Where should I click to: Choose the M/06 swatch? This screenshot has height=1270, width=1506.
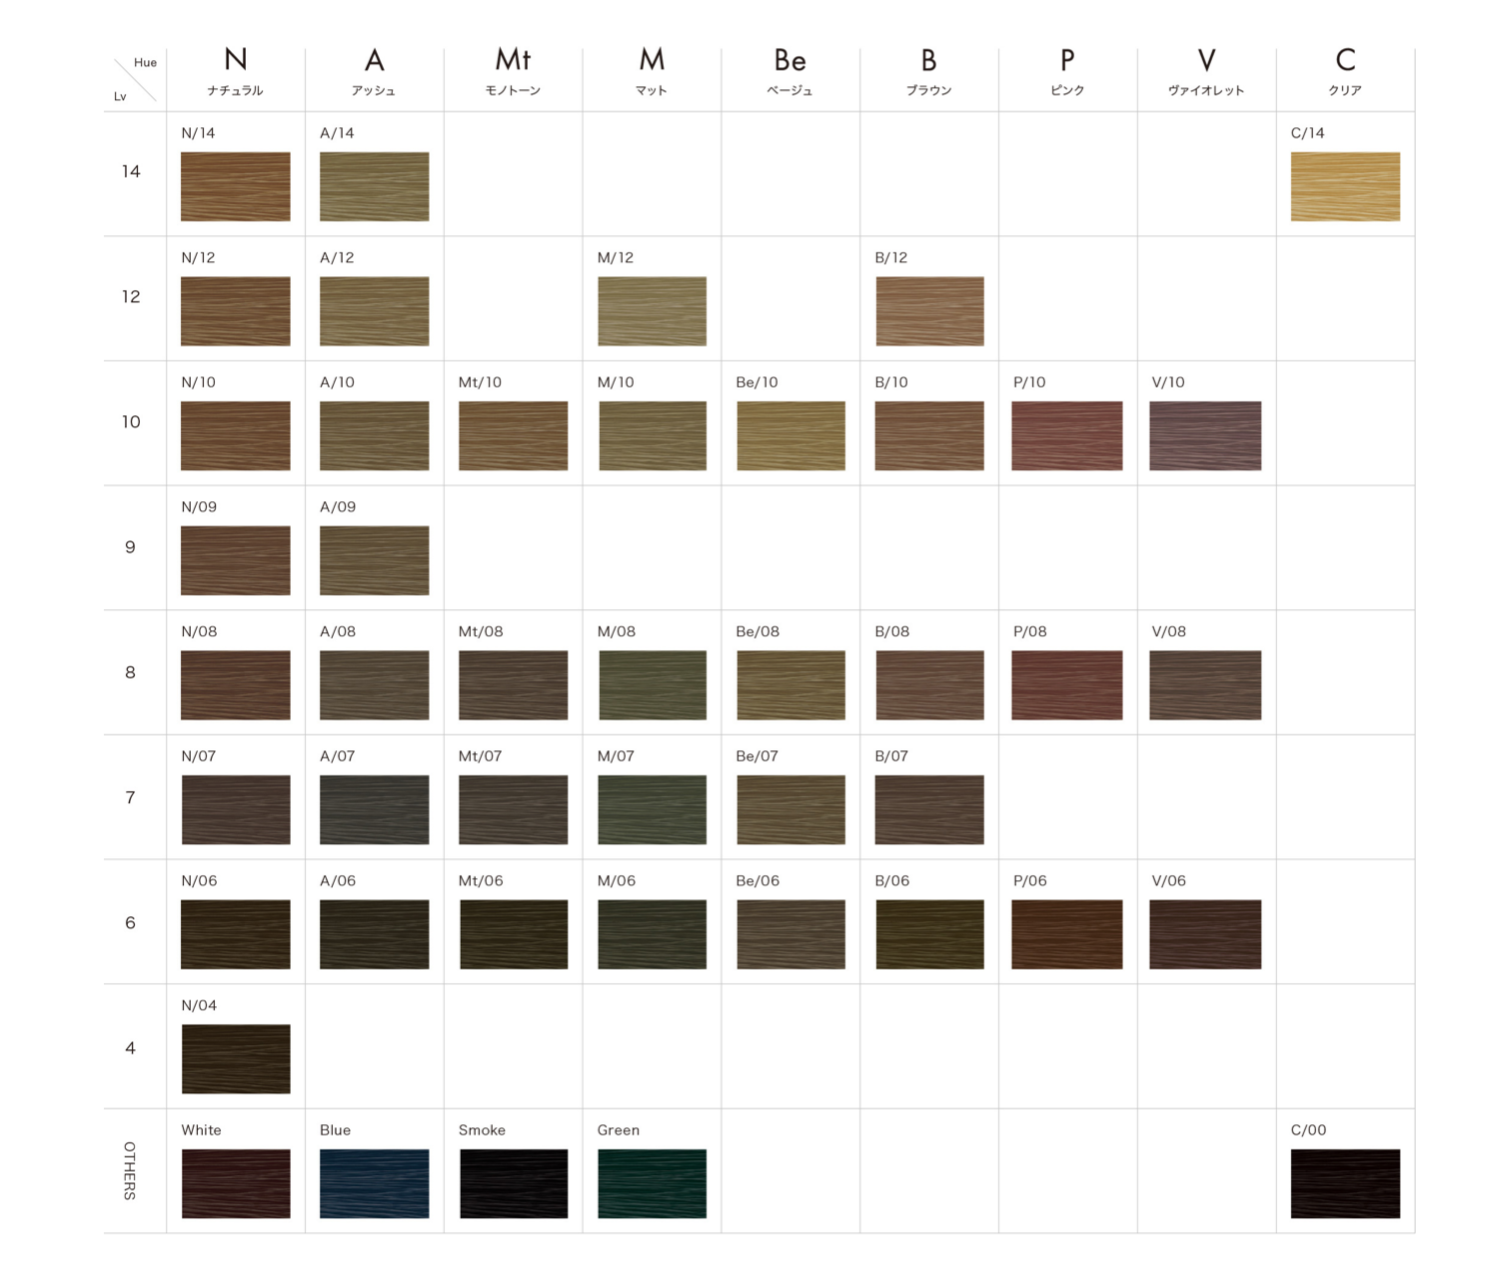point(652,934)
